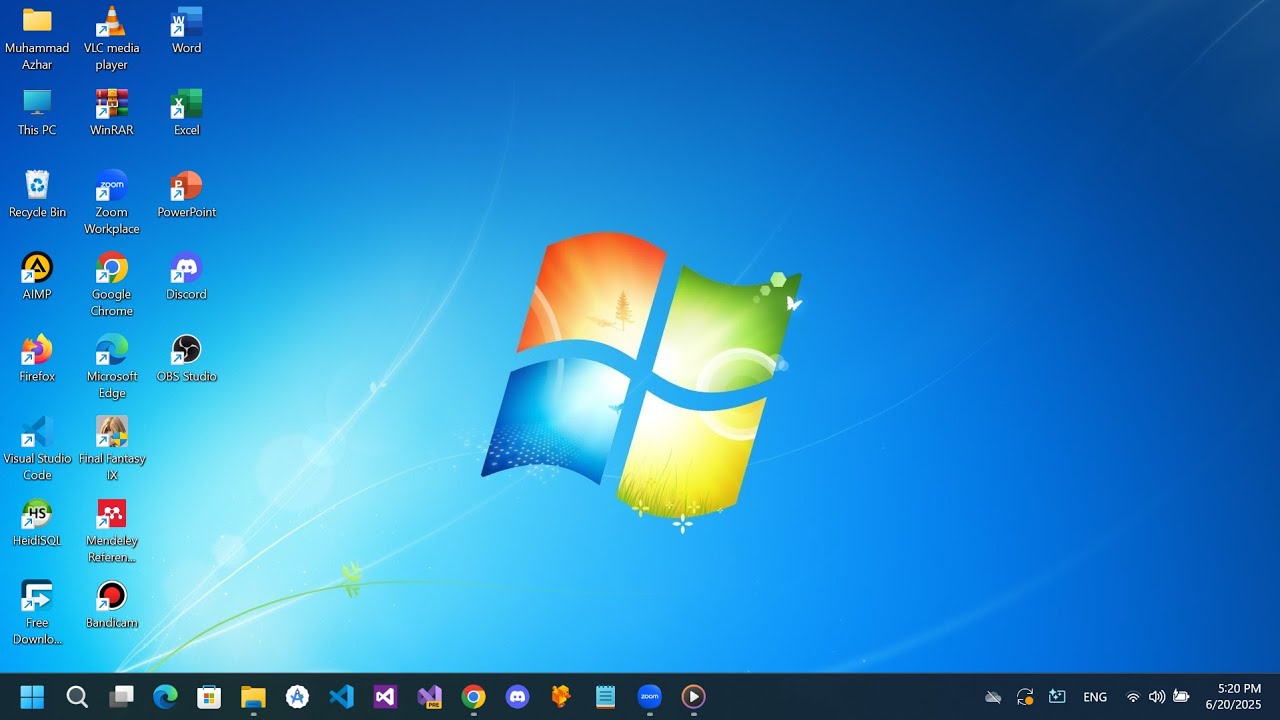The image size is (1280, 720).
Task: Select the OBS Studio desktop shortcut
Action: (x=186, y=358)
